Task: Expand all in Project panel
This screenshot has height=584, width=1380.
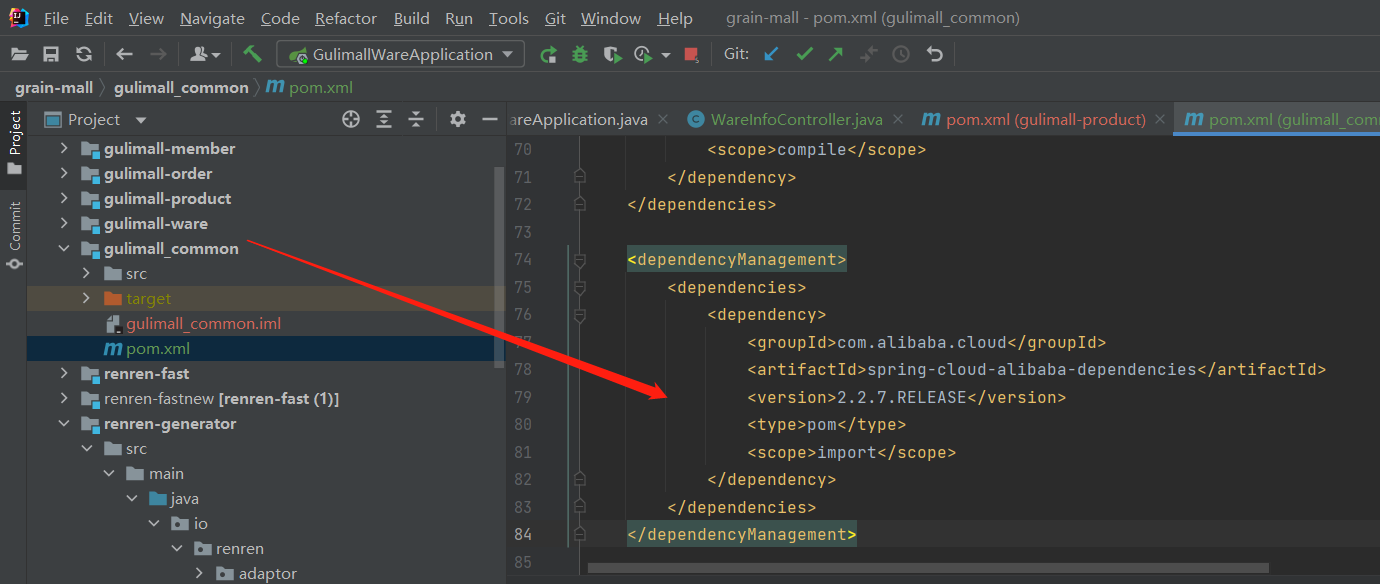Action: (384, 120)
